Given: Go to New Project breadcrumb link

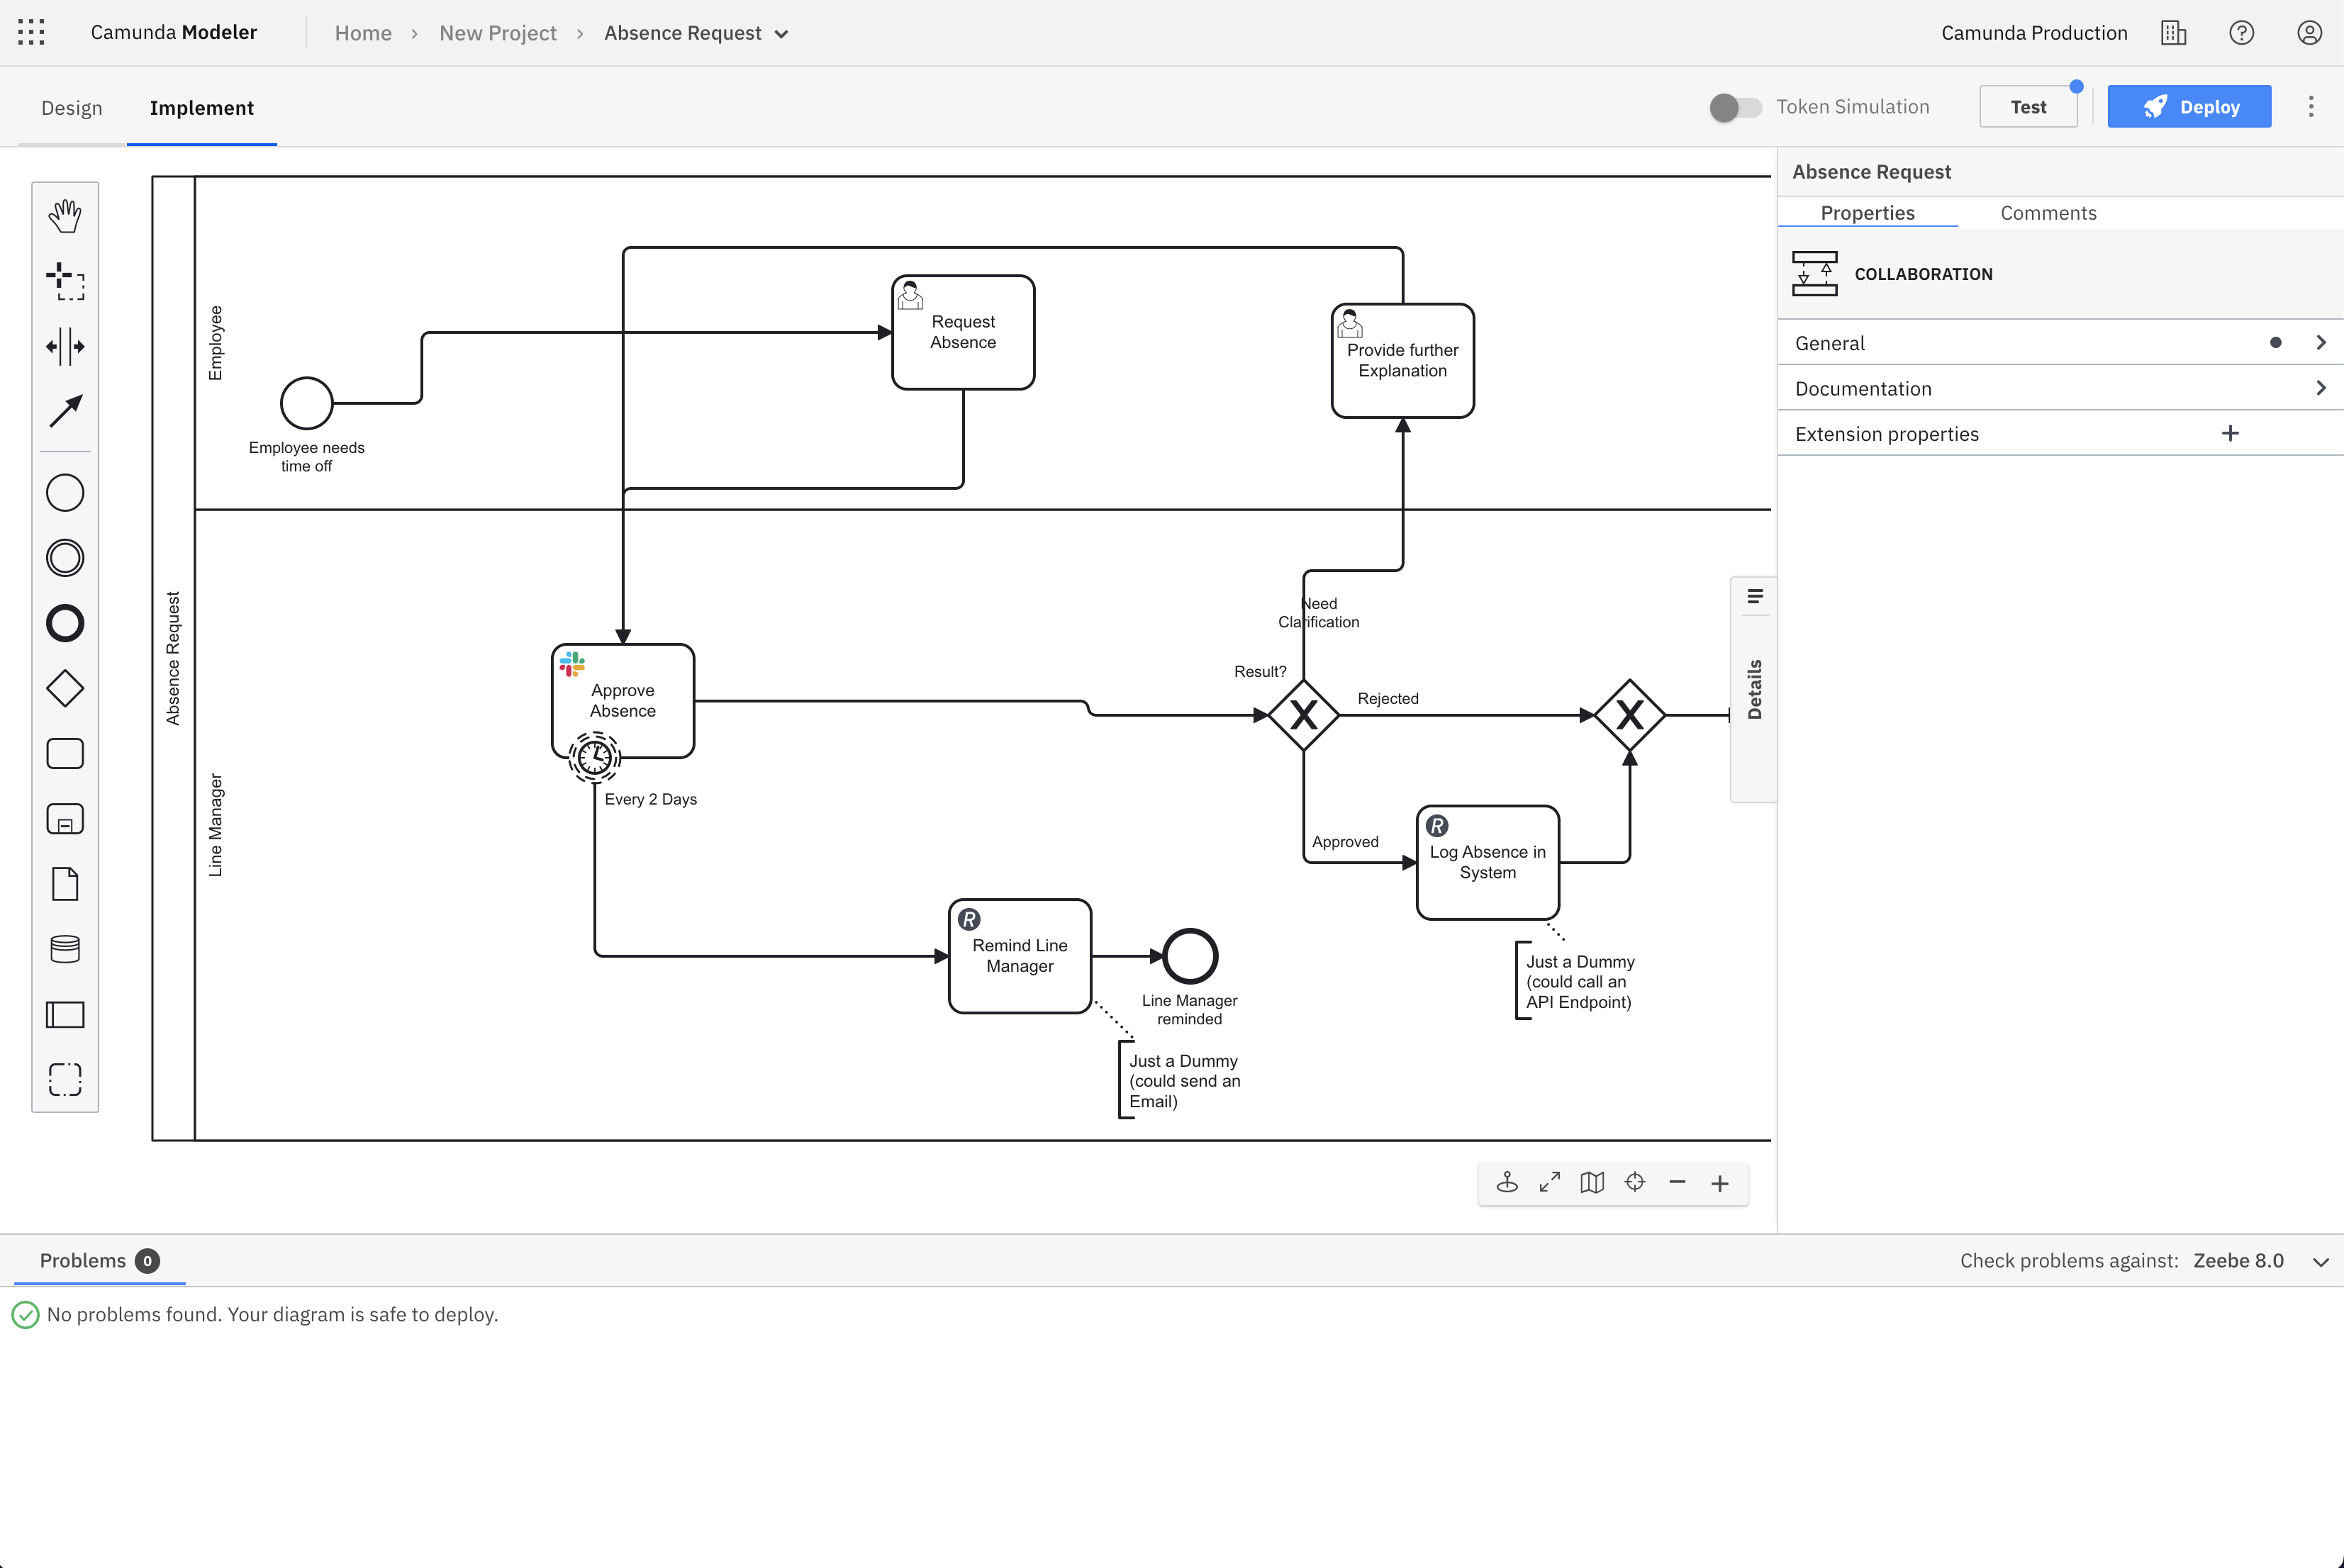Looking at the screenshot, I should (497, 33).
